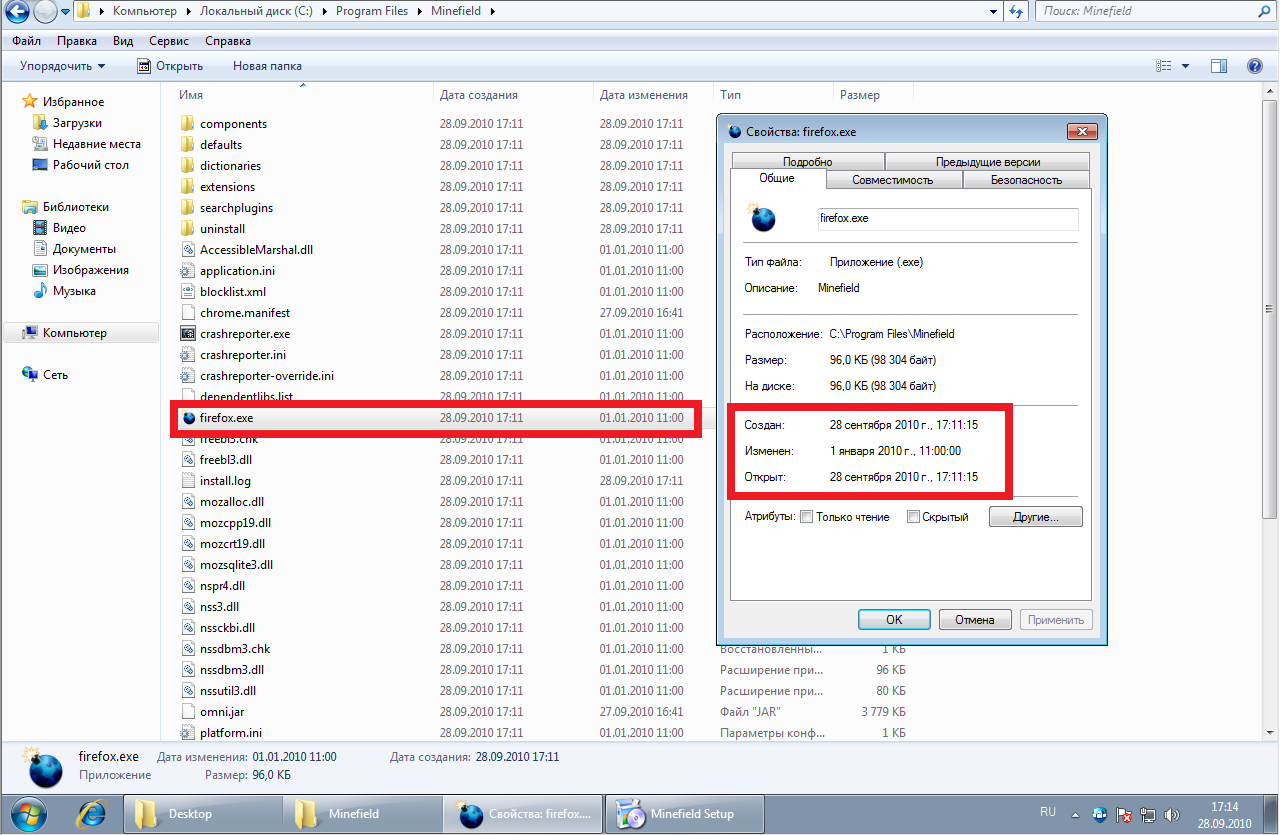Screen dimensions: 1280x835
Task: Show the preview pane using the toolbar icon
Action: tap(1218, 66)
